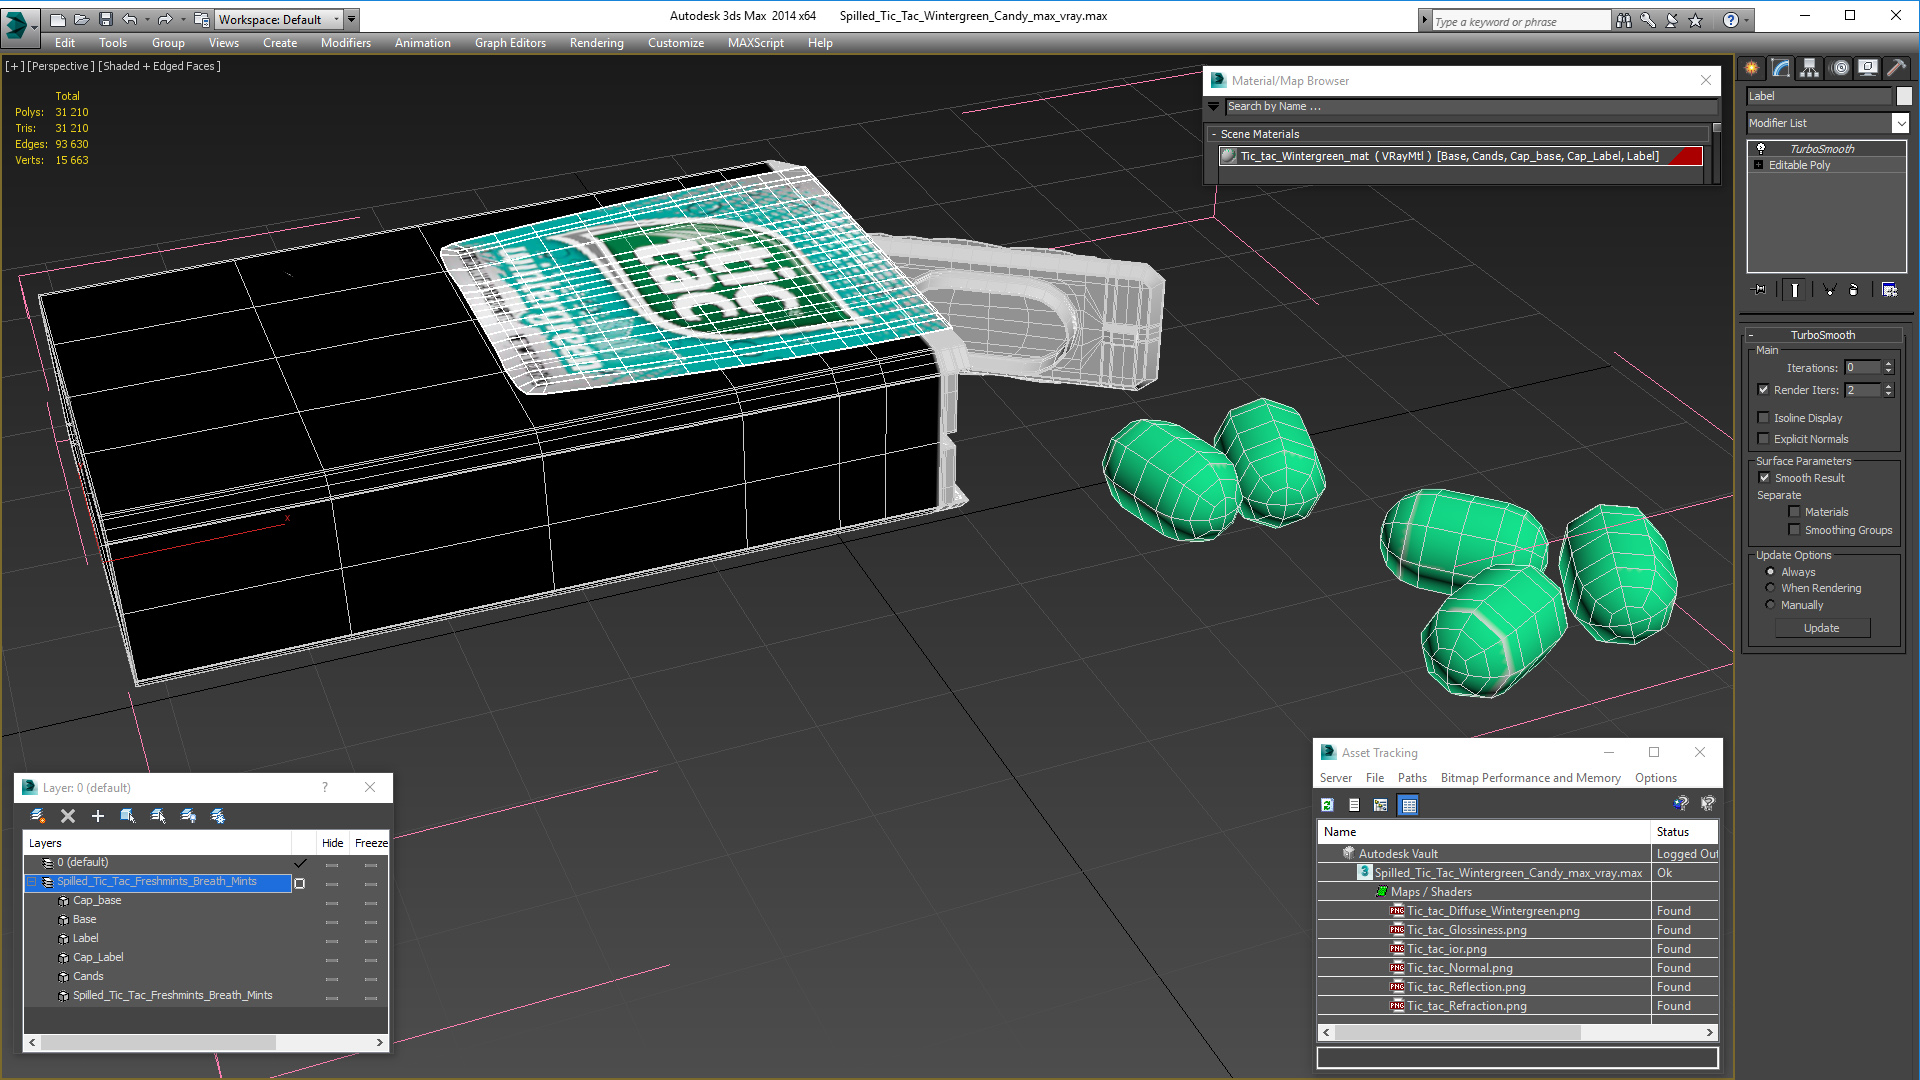Click the Undo arrow icon
This screenshot has height=1080, width=1920.
129,19
